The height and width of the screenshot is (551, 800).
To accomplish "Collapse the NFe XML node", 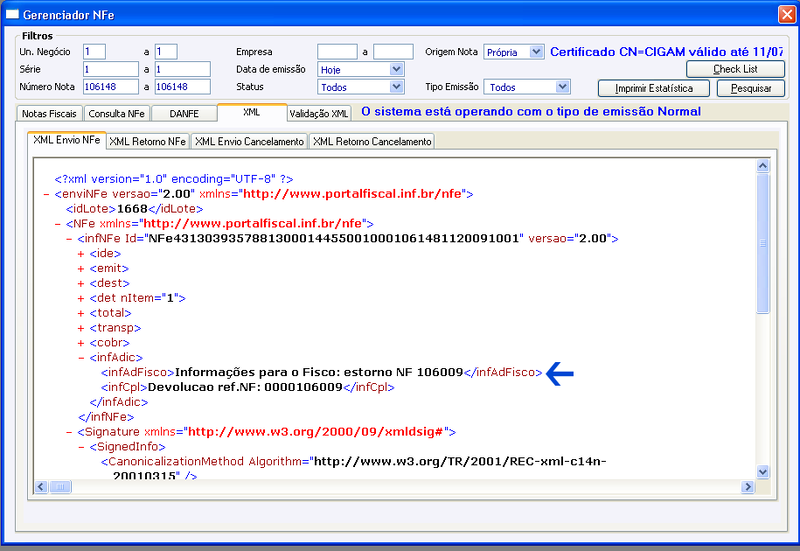I will pyautogui.click(x=57, y=224).
